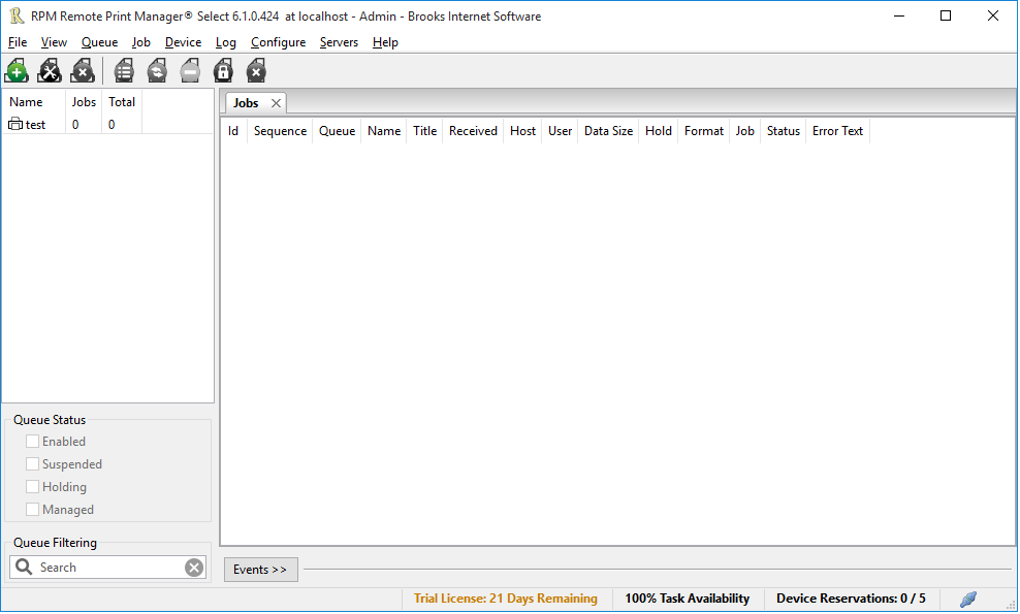Close the Jobs tab with its X

[276, 103]
